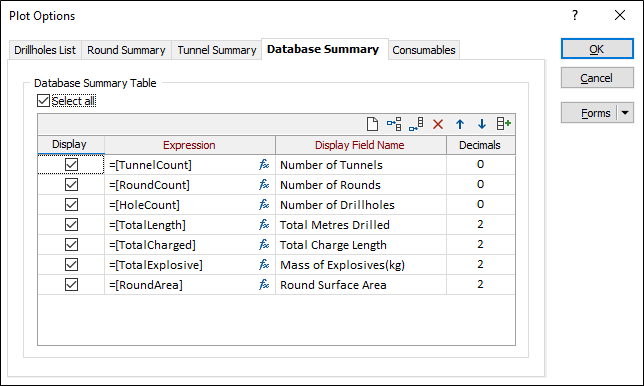Switch to the Consumables tab
This screenshot has height=386, width=644.
pos(424,50)
